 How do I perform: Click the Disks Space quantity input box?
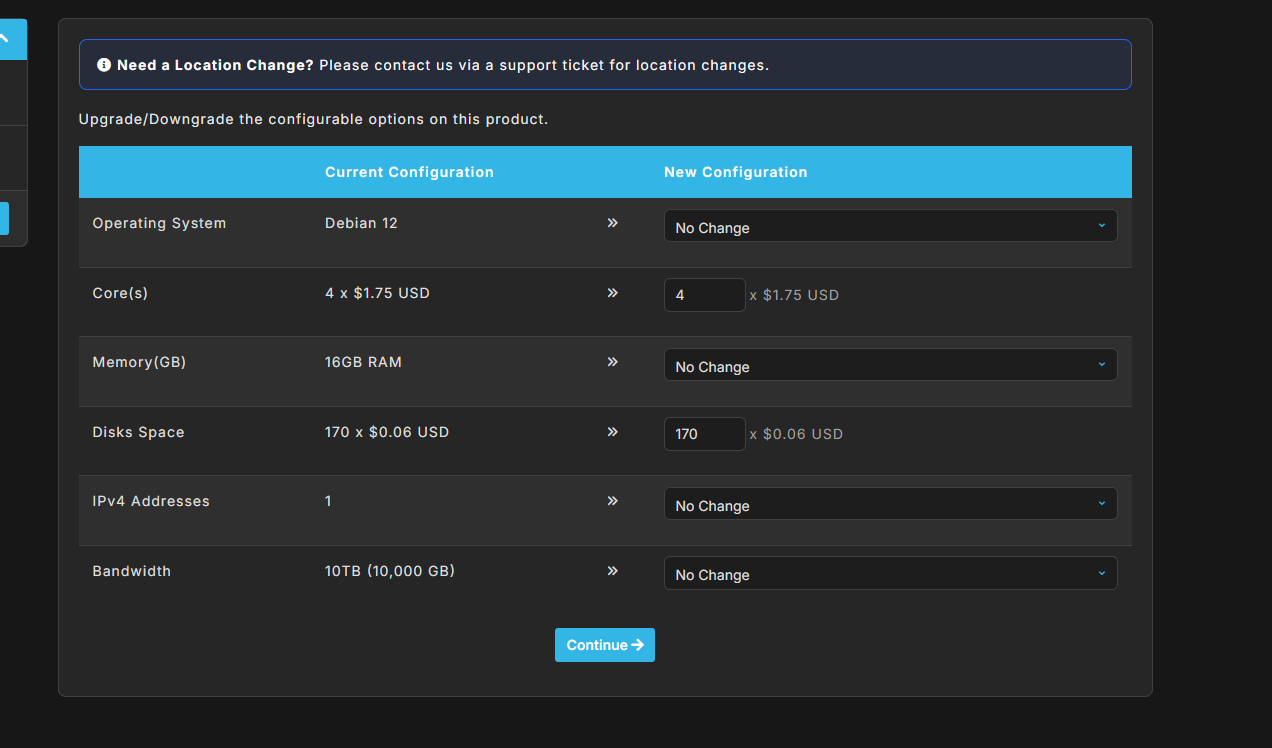(704, 434)
